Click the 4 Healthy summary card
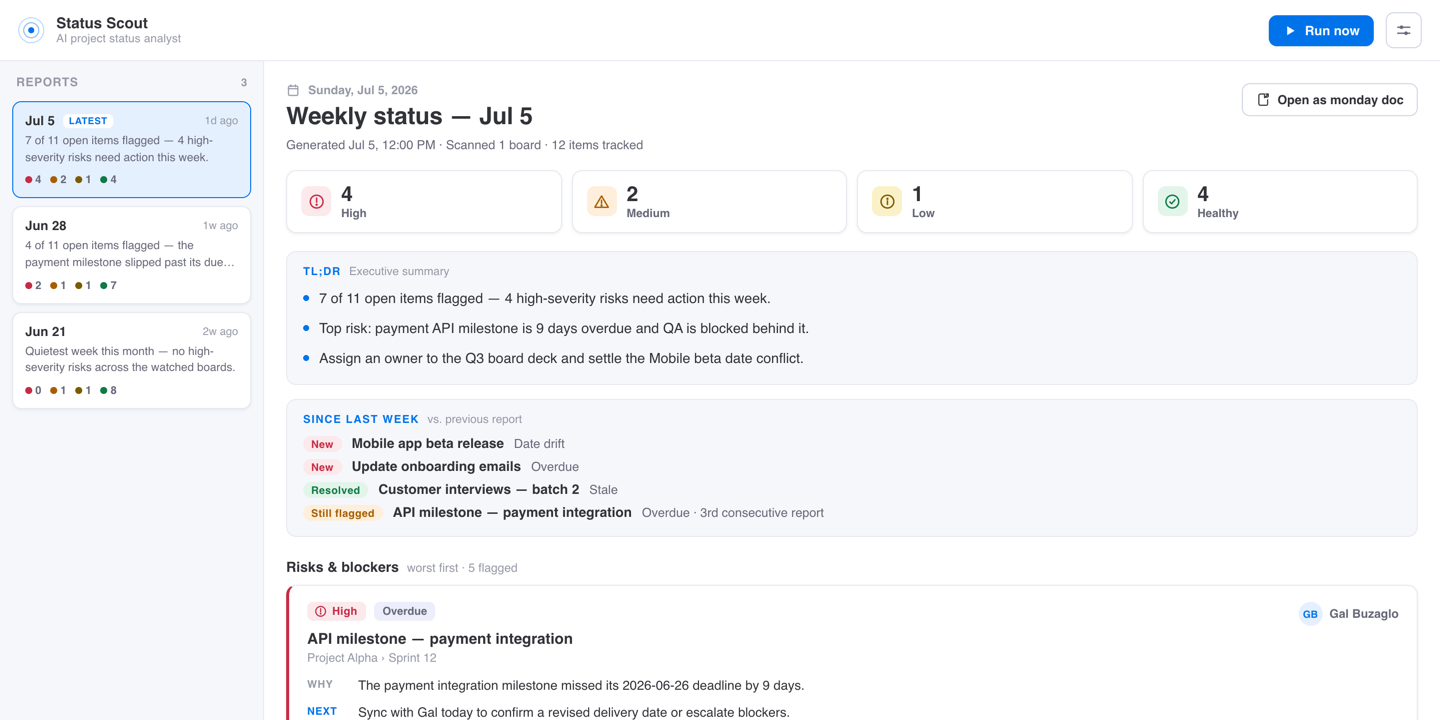The height and width of the screenshot is (720, 1440). 1280,201
